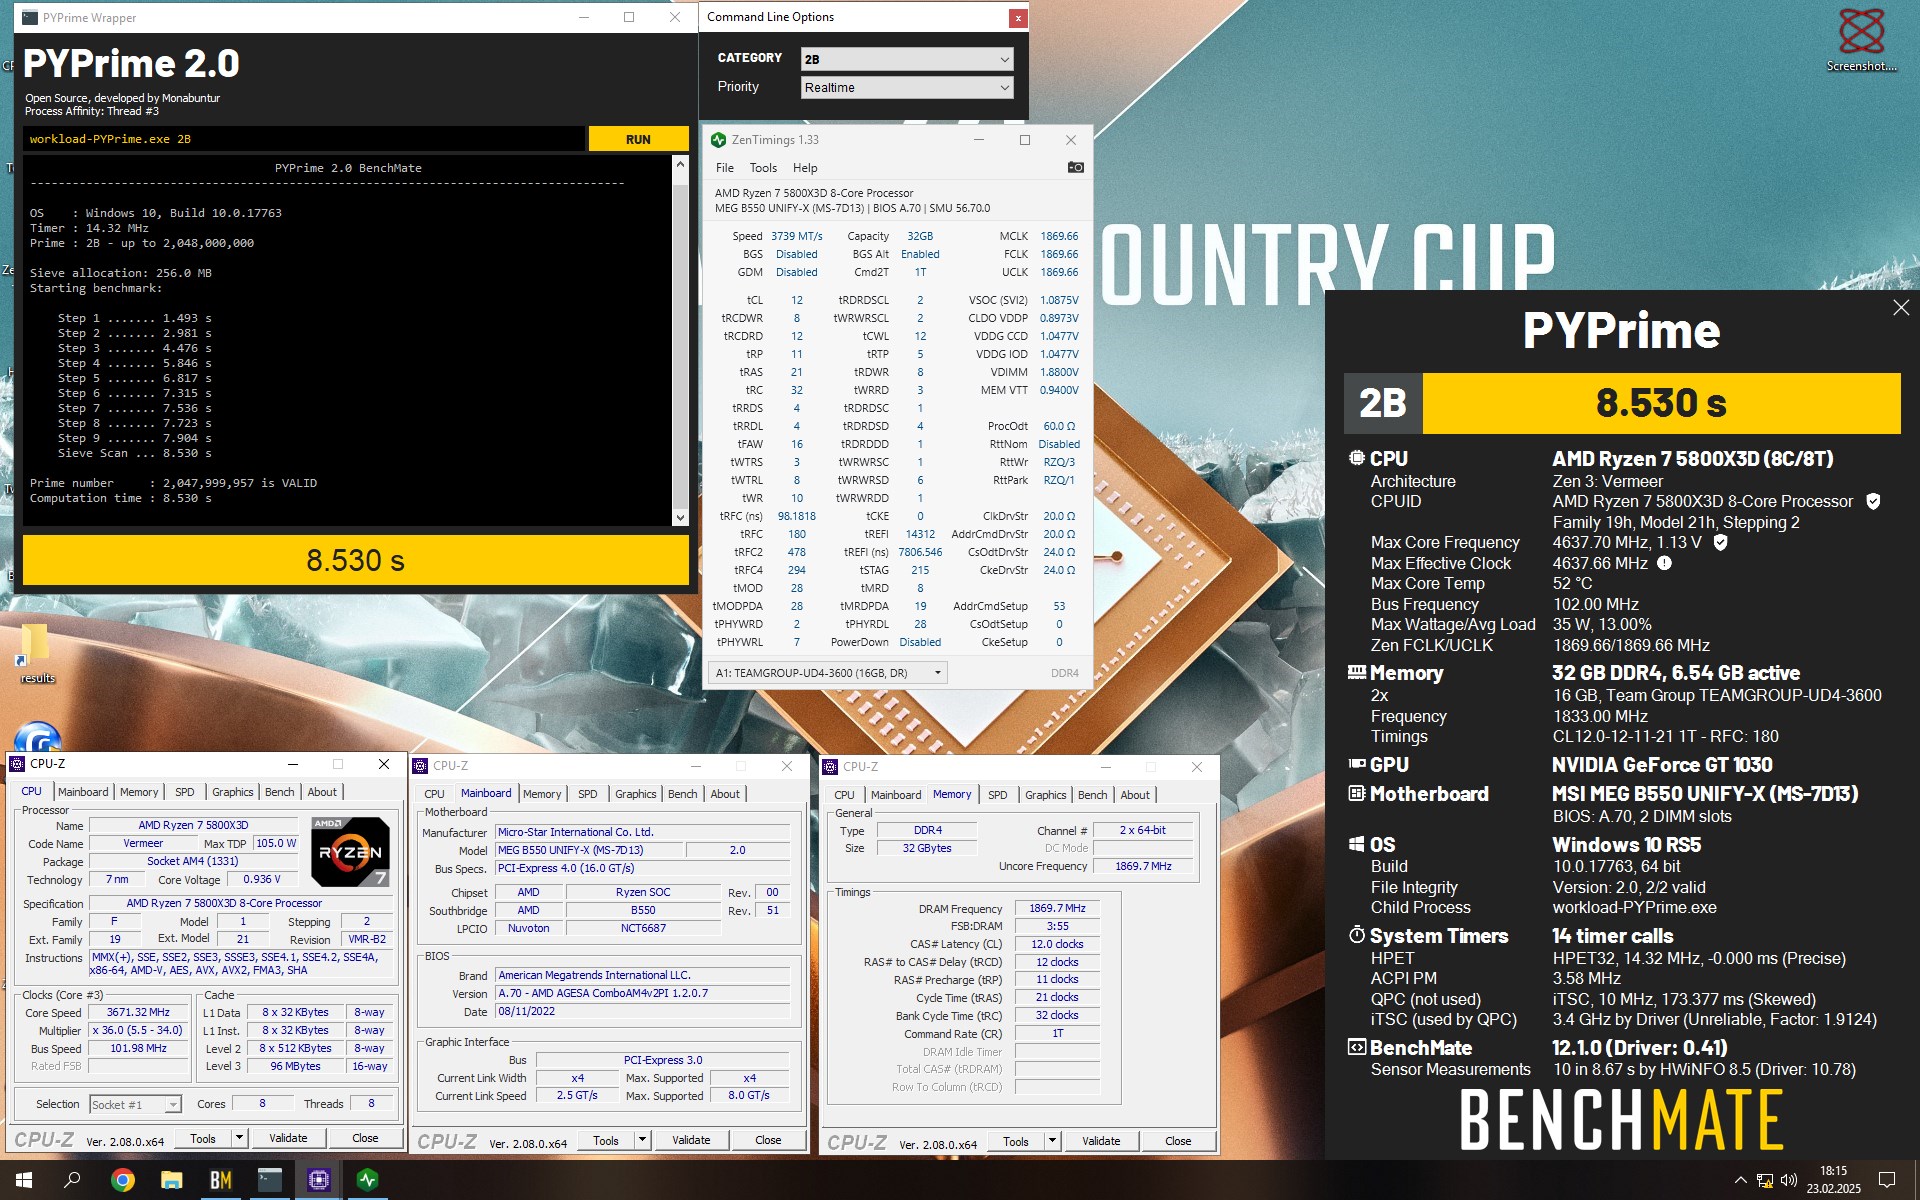Viewport: 1920px width, 1200px height.
Task: Select Graphics tab in Mainboard CPU-Z window
Action: coord(636,794)
